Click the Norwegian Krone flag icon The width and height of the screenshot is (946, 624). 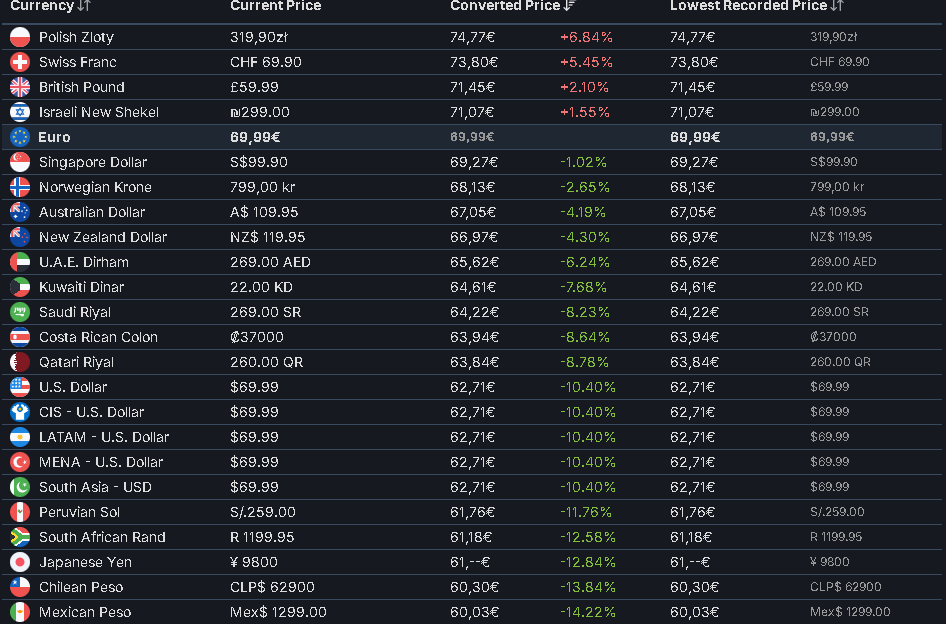point(20,187)
